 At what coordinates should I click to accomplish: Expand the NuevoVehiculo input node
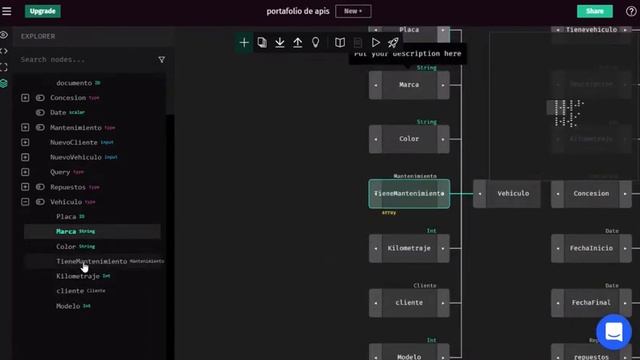[x=25, y=157]
